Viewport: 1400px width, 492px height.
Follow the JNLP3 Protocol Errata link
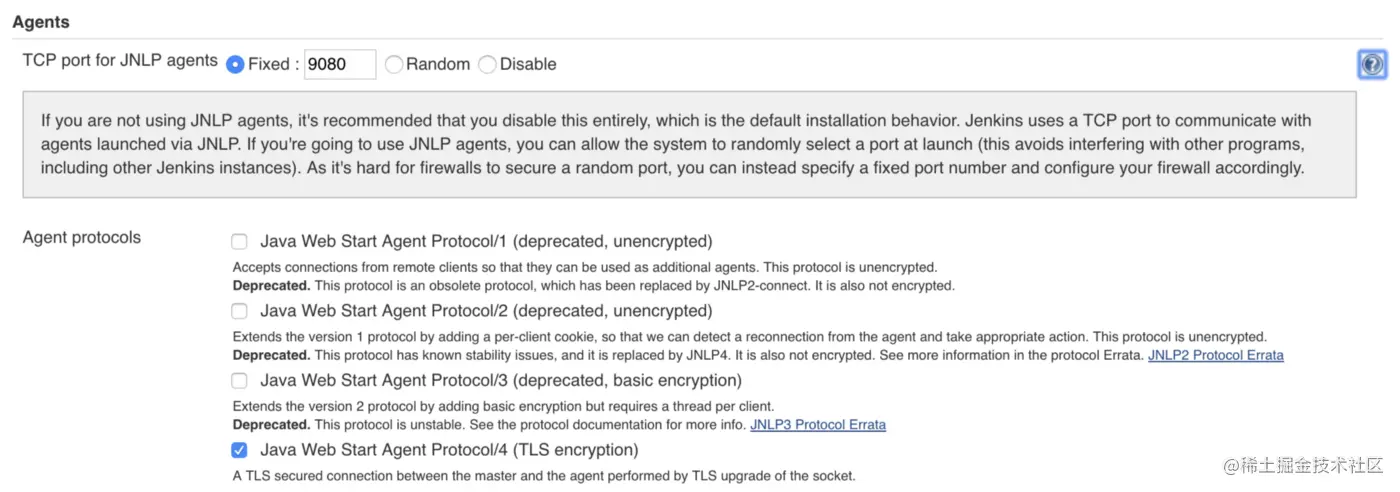click(x=817, y=425)
